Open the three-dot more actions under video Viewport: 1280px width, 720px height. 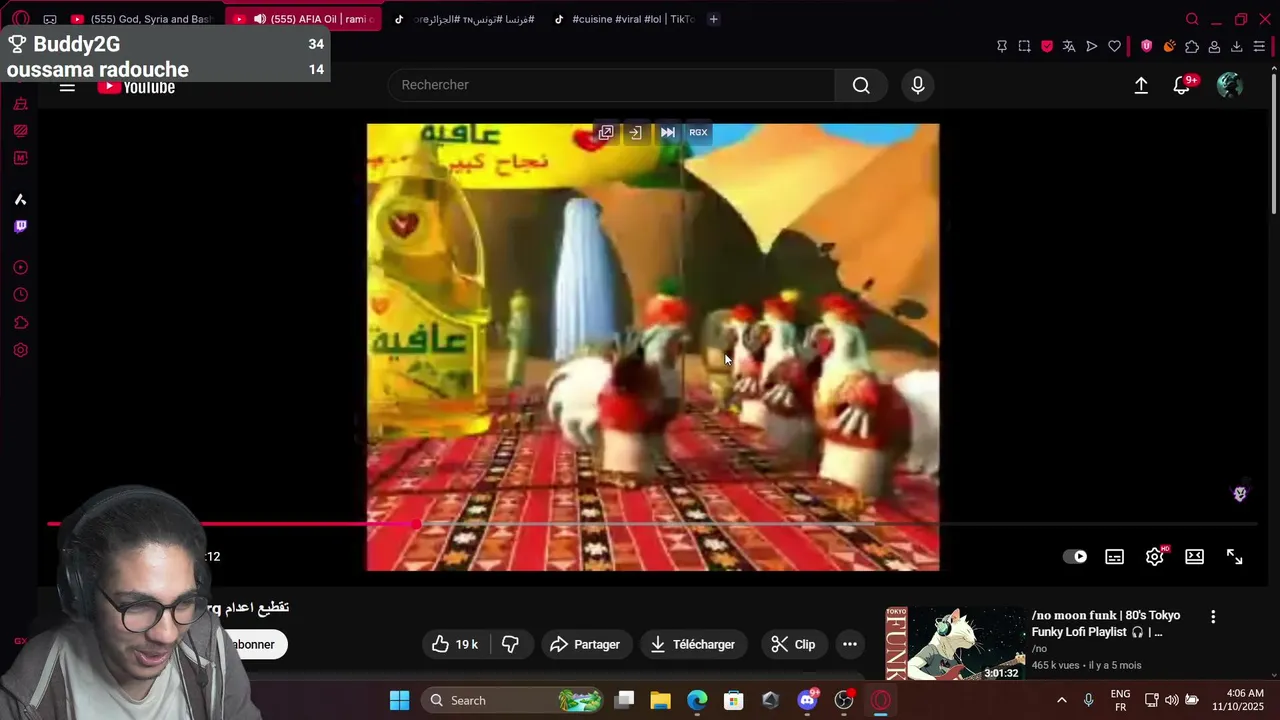click(850, 644)
